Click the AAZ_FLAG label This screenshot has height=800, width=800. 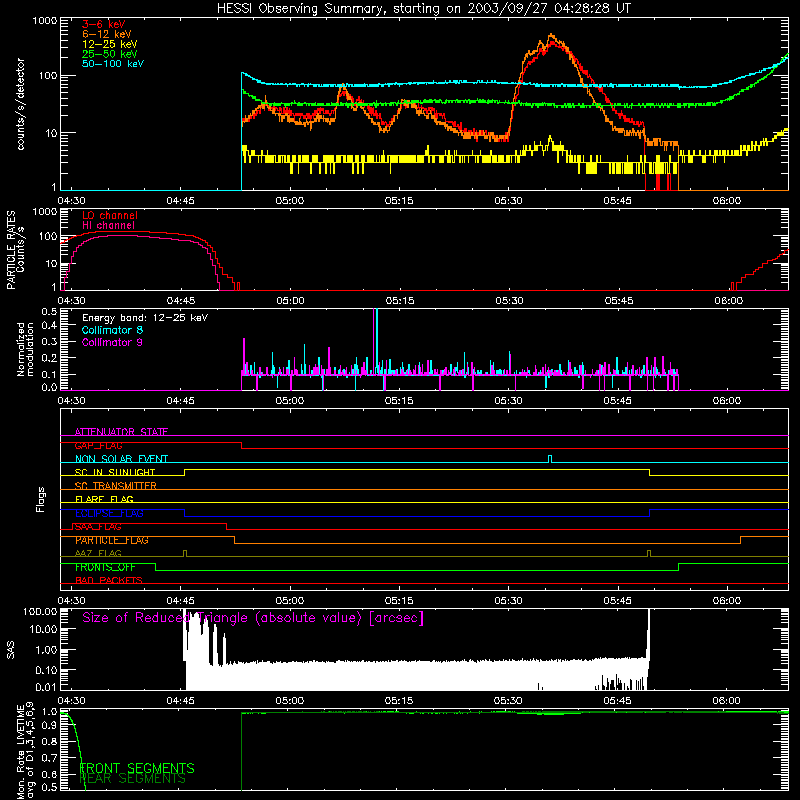[98, 553]
